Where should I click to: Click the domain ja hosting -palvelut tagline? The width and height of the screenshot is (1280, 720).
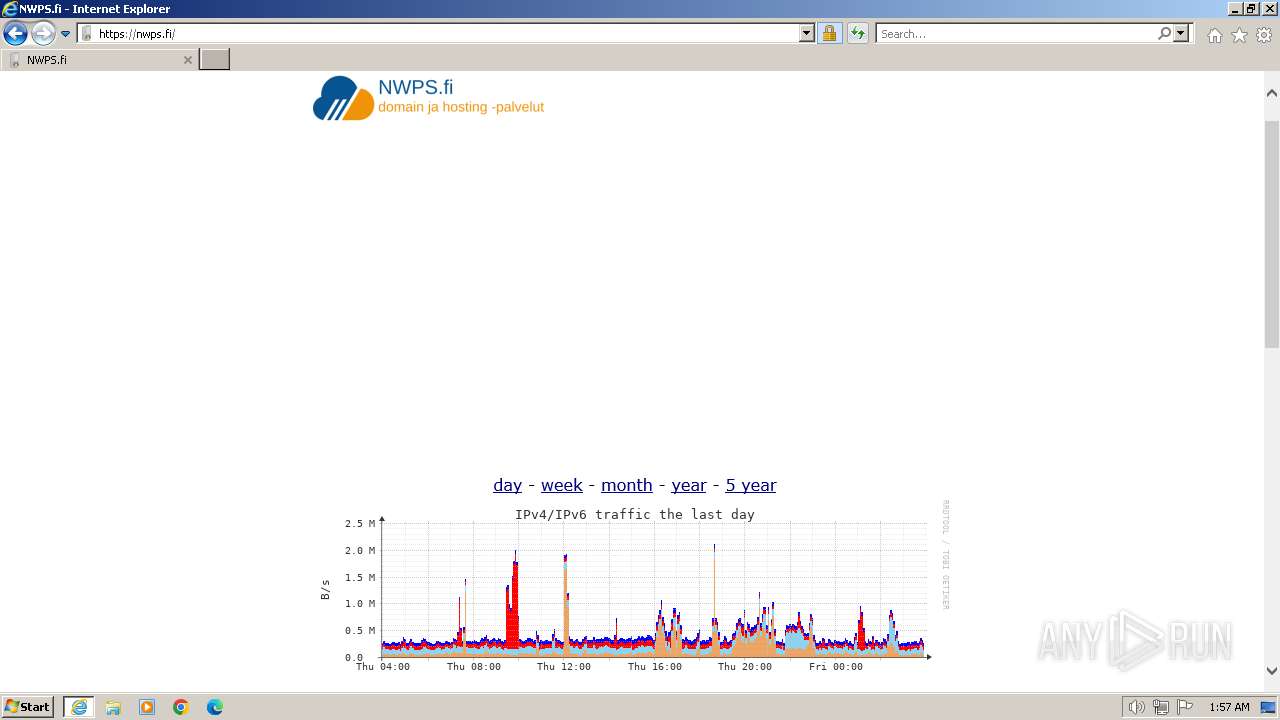tap(461, 107)
